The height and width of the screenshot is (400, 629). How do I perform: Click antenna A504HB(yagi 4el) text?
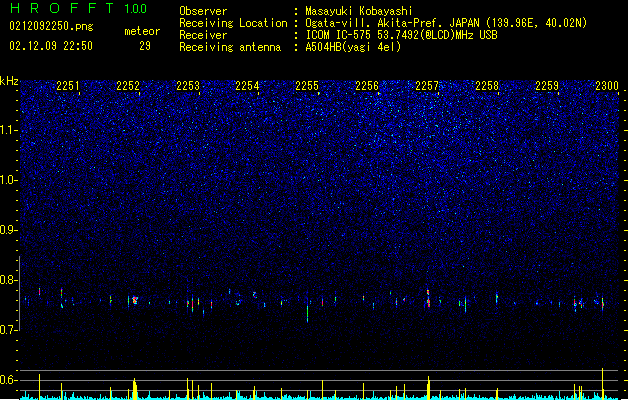point(353,47)
